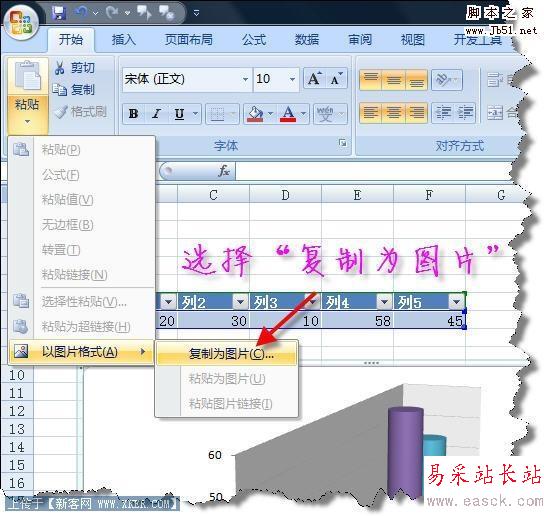544x516 pixels.
Task: Open the 开始 ribbon tab
Action: click(x=71, y=40)
